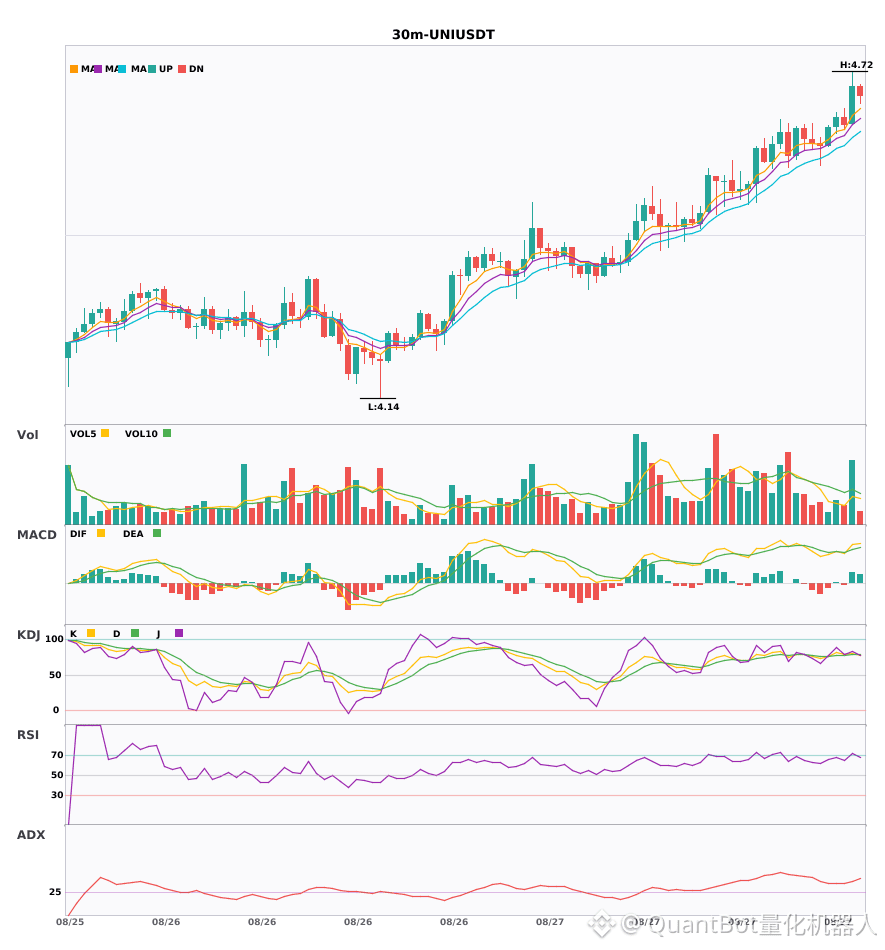This screenshot has width=885, height=950.
Task: Click the green VOL10 legend swatch
Action: 167,433
